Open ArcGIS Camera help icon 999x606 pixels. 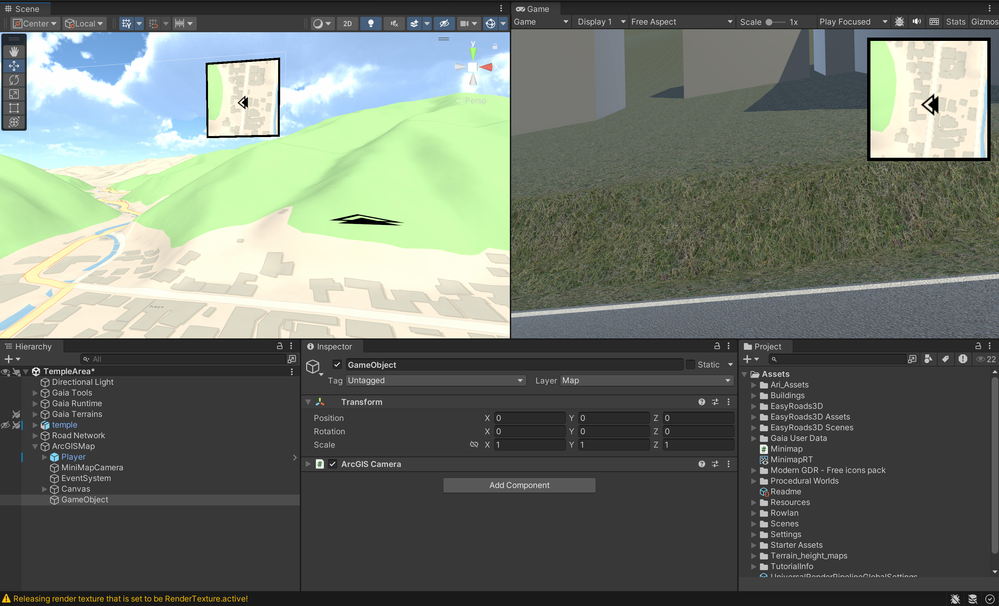pos(701,464)
